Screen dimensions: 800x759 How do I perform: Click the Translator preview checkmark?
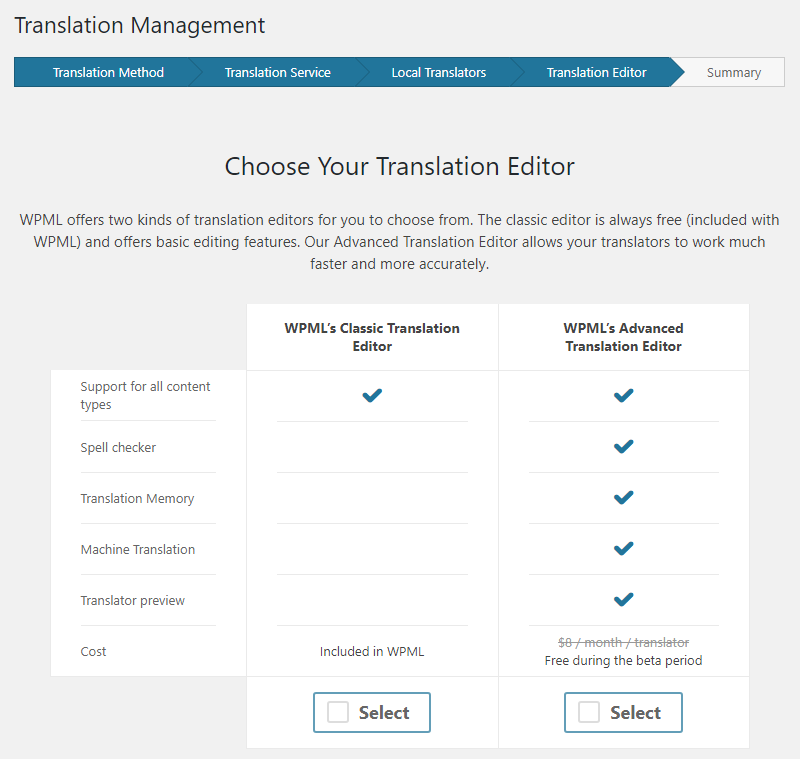(623, 599)
